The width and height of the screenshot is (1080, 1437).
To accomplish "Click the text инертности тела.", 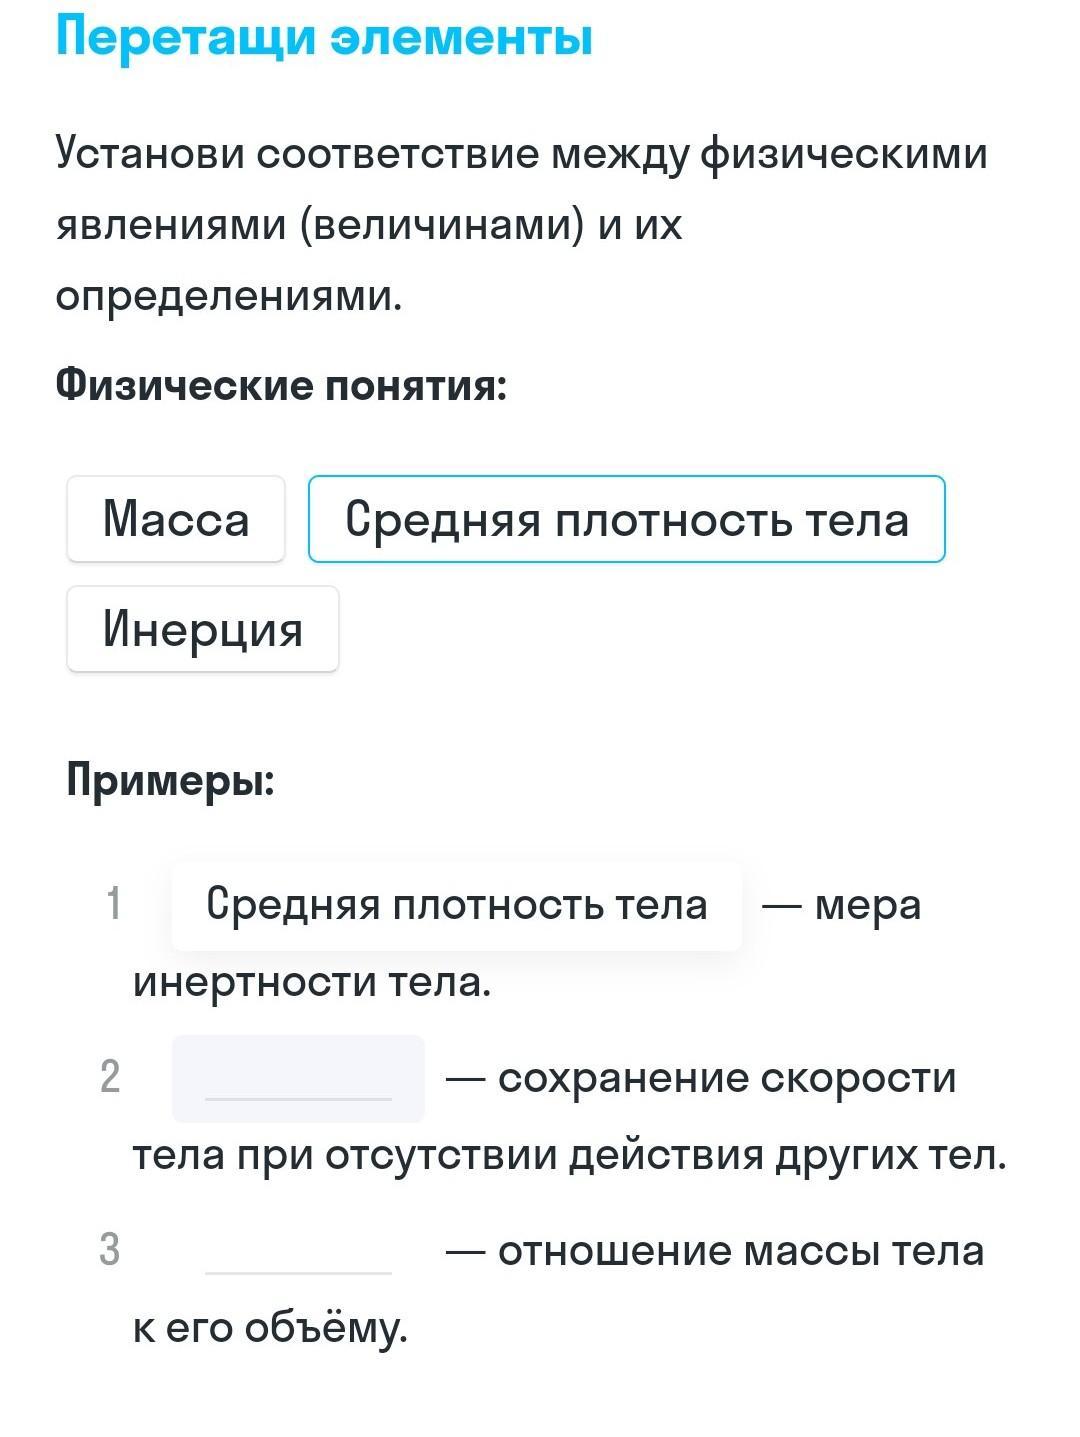I will pyautogui.click(x=312, y=982).
